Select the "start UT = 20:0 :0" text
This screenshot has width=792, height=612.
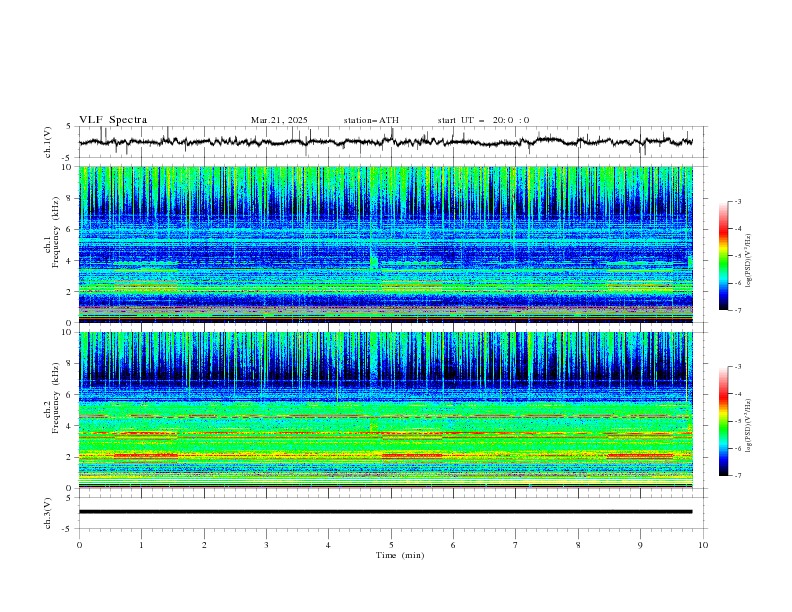(483, 120)
